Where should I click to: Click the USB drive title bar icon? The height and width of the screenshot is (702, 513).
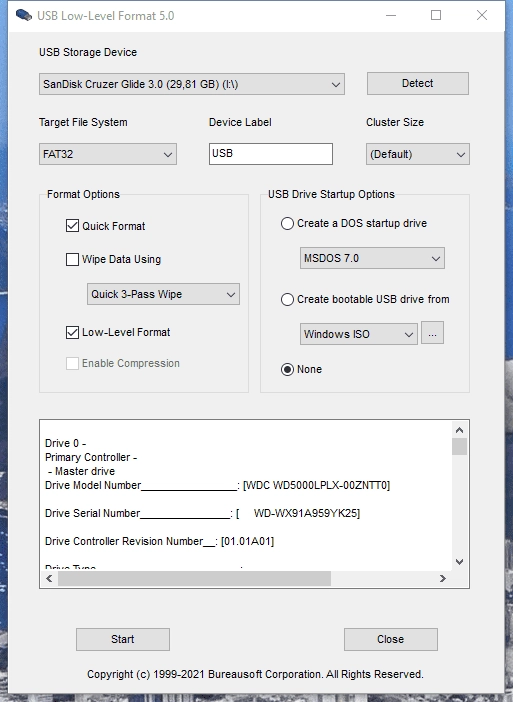tap(24, 15)
